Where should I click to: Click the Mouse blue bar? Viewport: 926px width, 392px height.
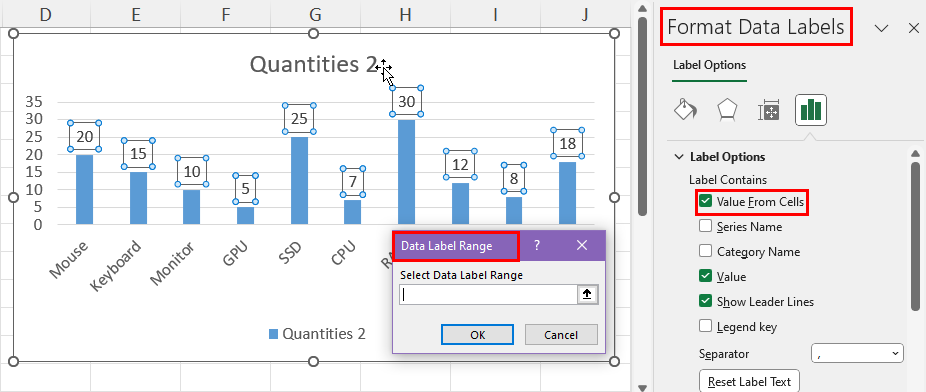pyautogui.click(x=84, y=190)
